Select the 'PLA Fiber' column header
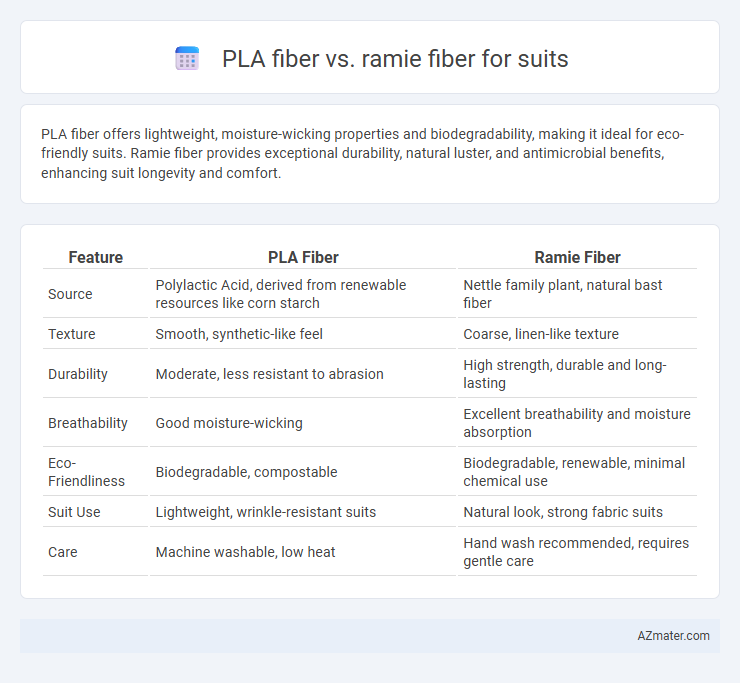740x683 pixels. point(303,257)
